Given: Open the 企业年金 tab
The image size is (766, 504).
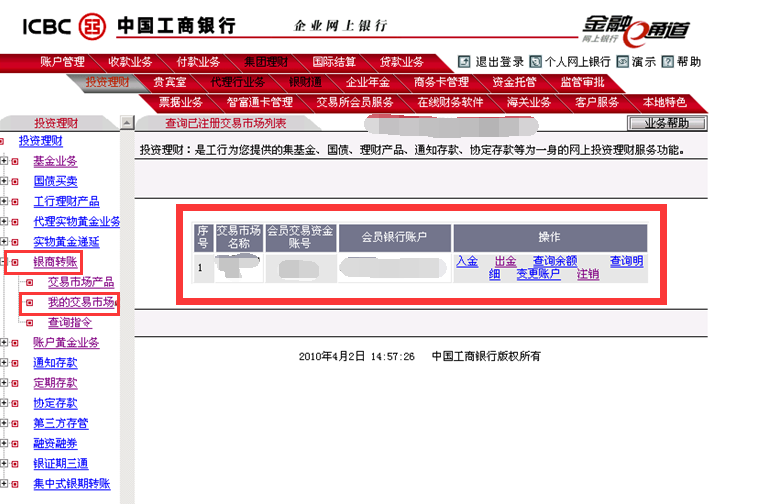Looking at the screenshot, I should point(368,82).
